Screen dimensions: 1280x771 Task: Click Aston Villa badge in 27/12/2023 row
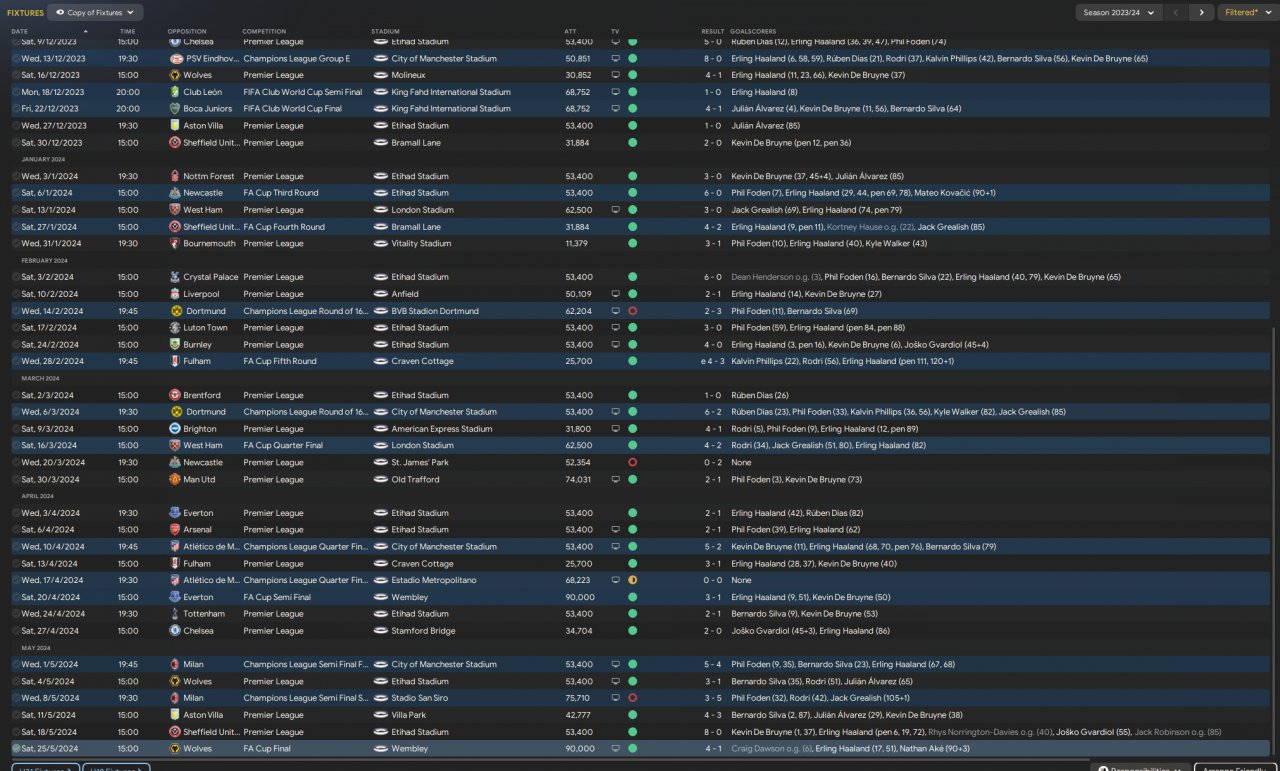[x=175, y=126]
